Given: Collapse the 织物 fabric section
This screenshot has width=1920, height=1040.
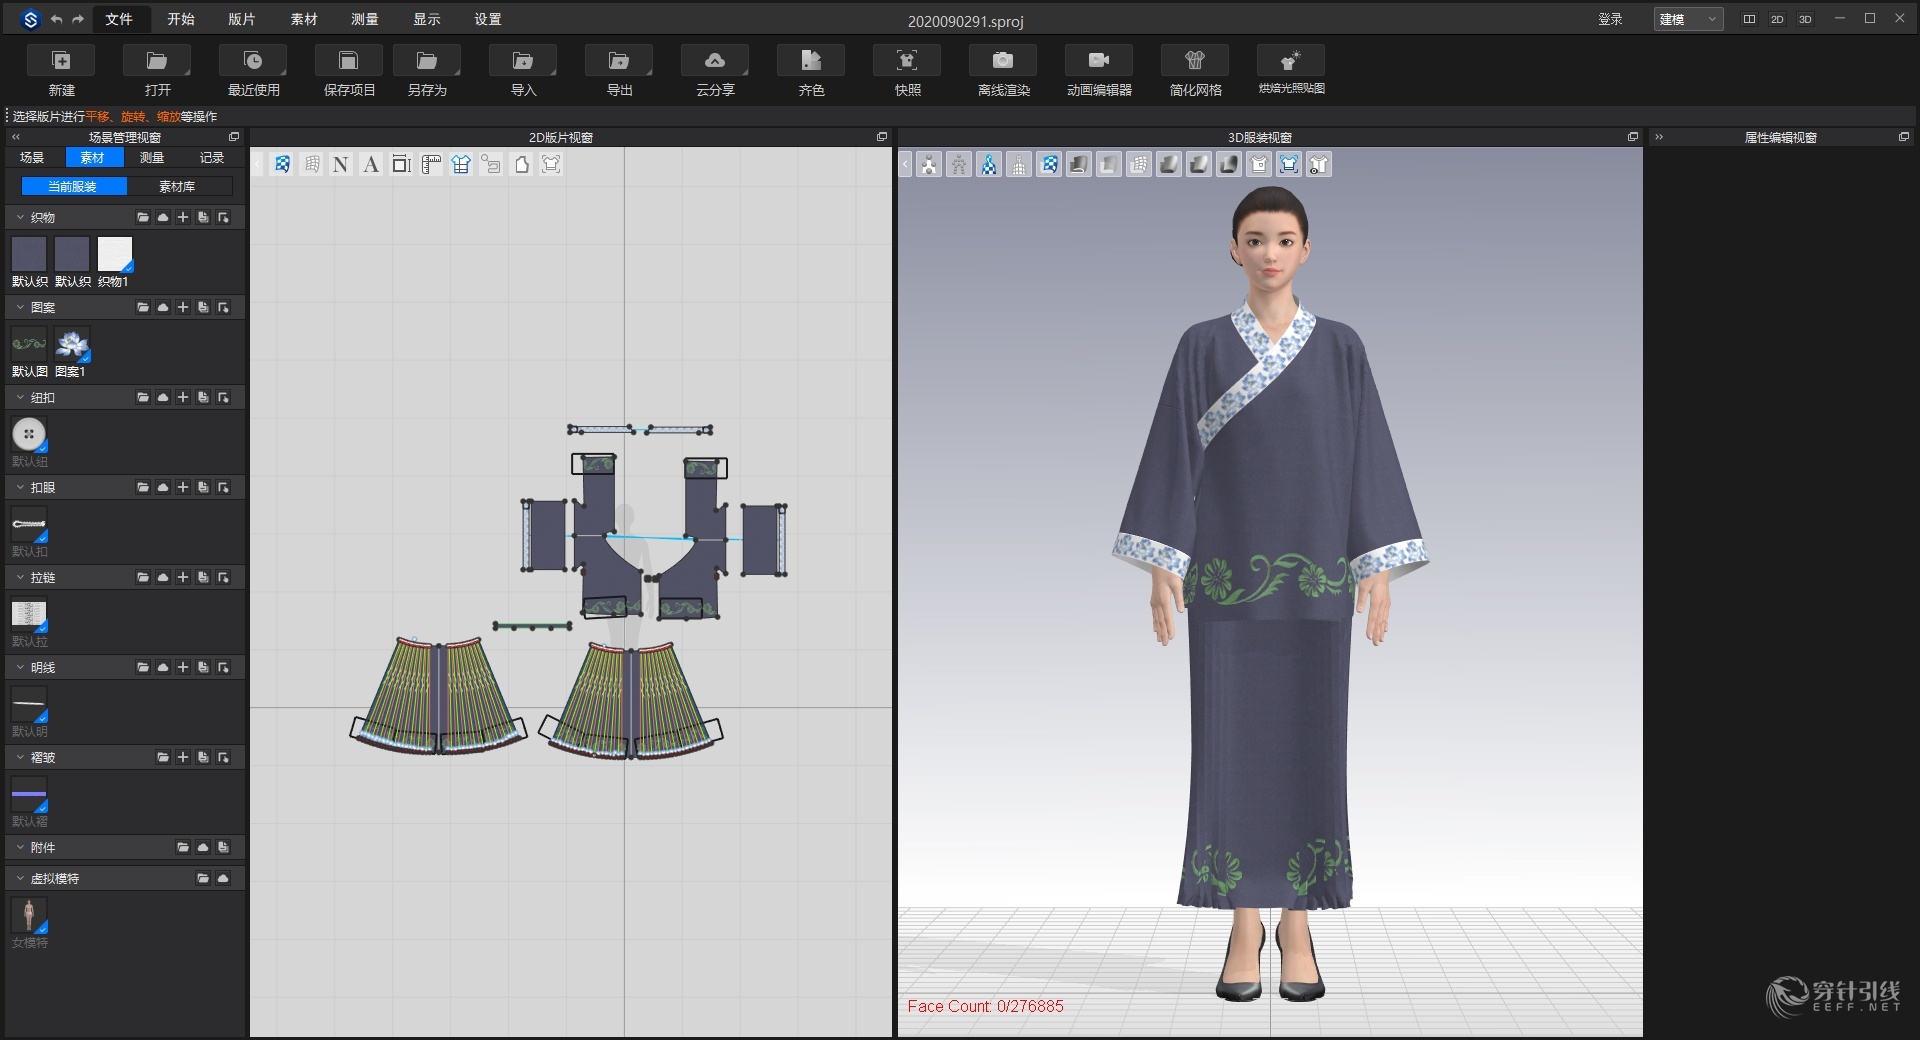Looking at the screenshot, I should 20,217.
